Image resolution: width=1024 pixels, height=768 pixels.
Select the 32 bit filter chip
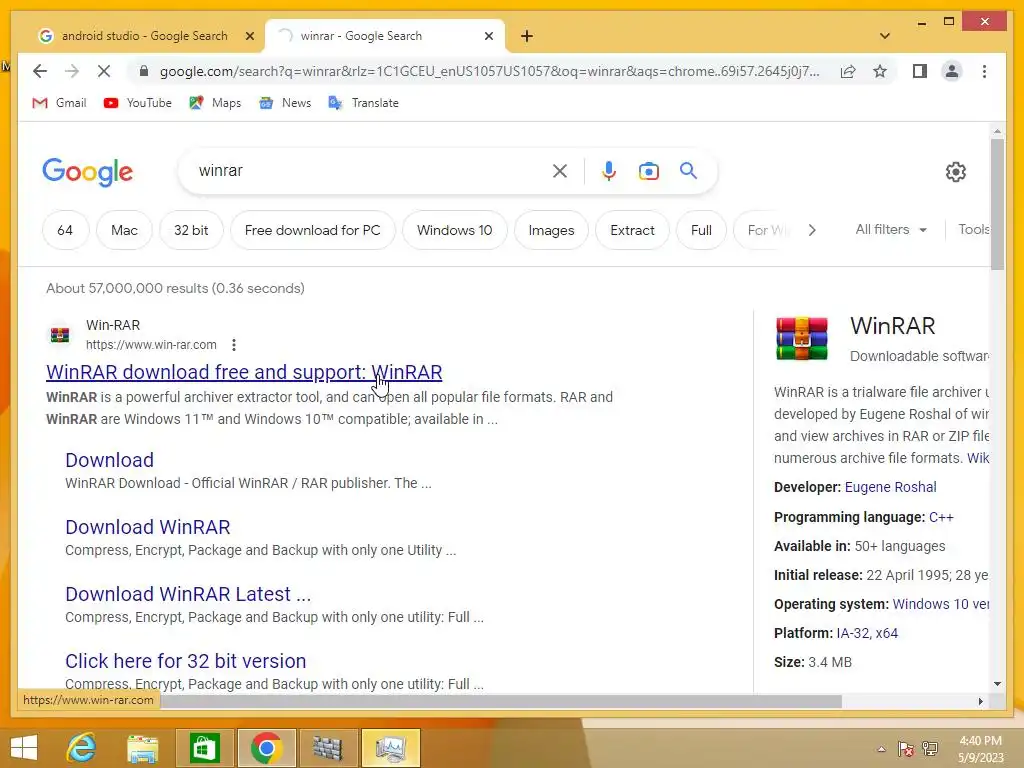[191, 230]
